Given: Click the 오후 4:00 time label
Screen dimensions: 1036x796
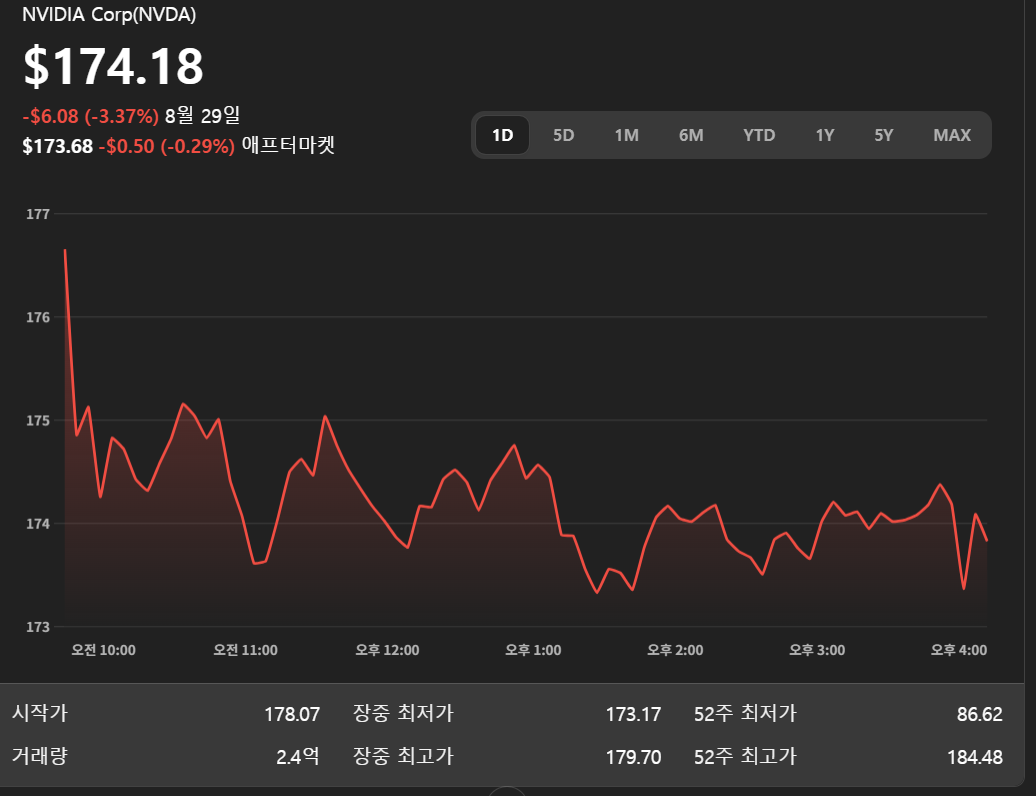Looking at the screenshot, I should tap(959, 650).
